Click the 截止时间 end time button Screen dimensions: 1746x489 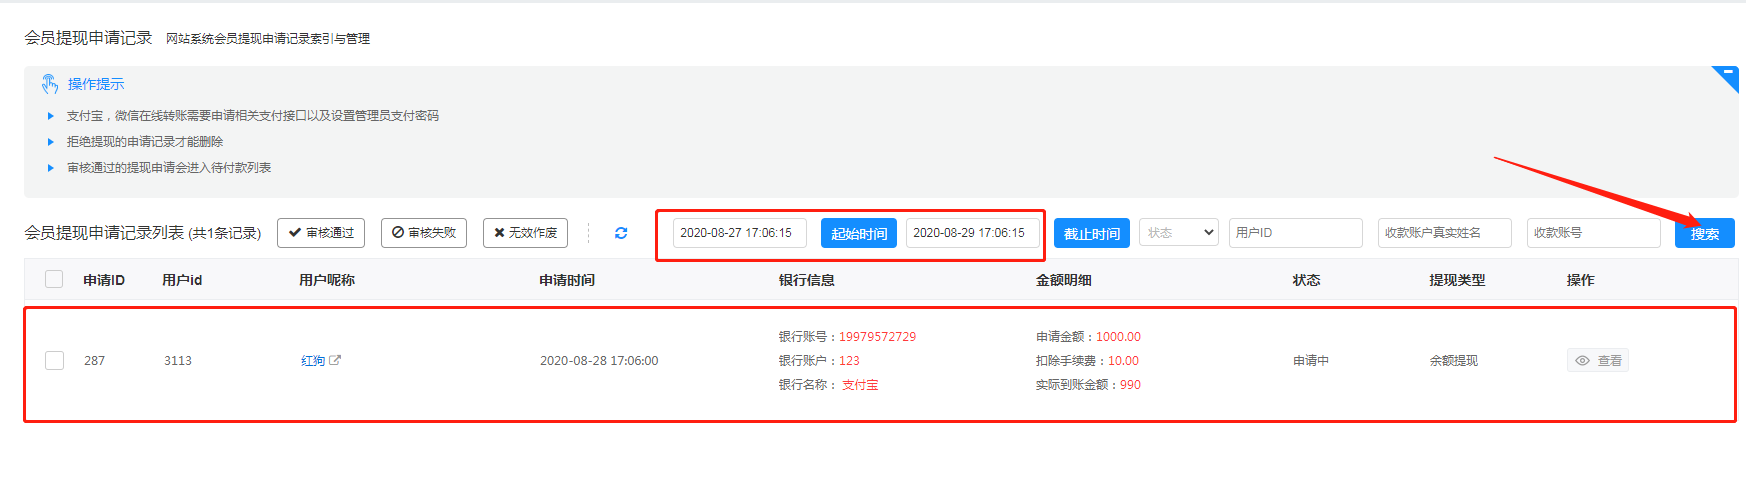pos(1091,233)
